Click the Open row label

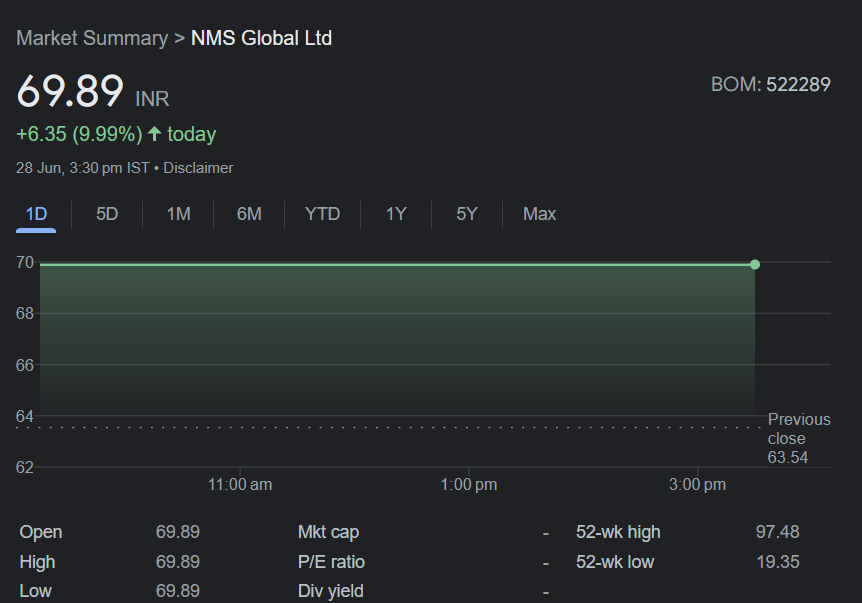[x=41, y=532]
